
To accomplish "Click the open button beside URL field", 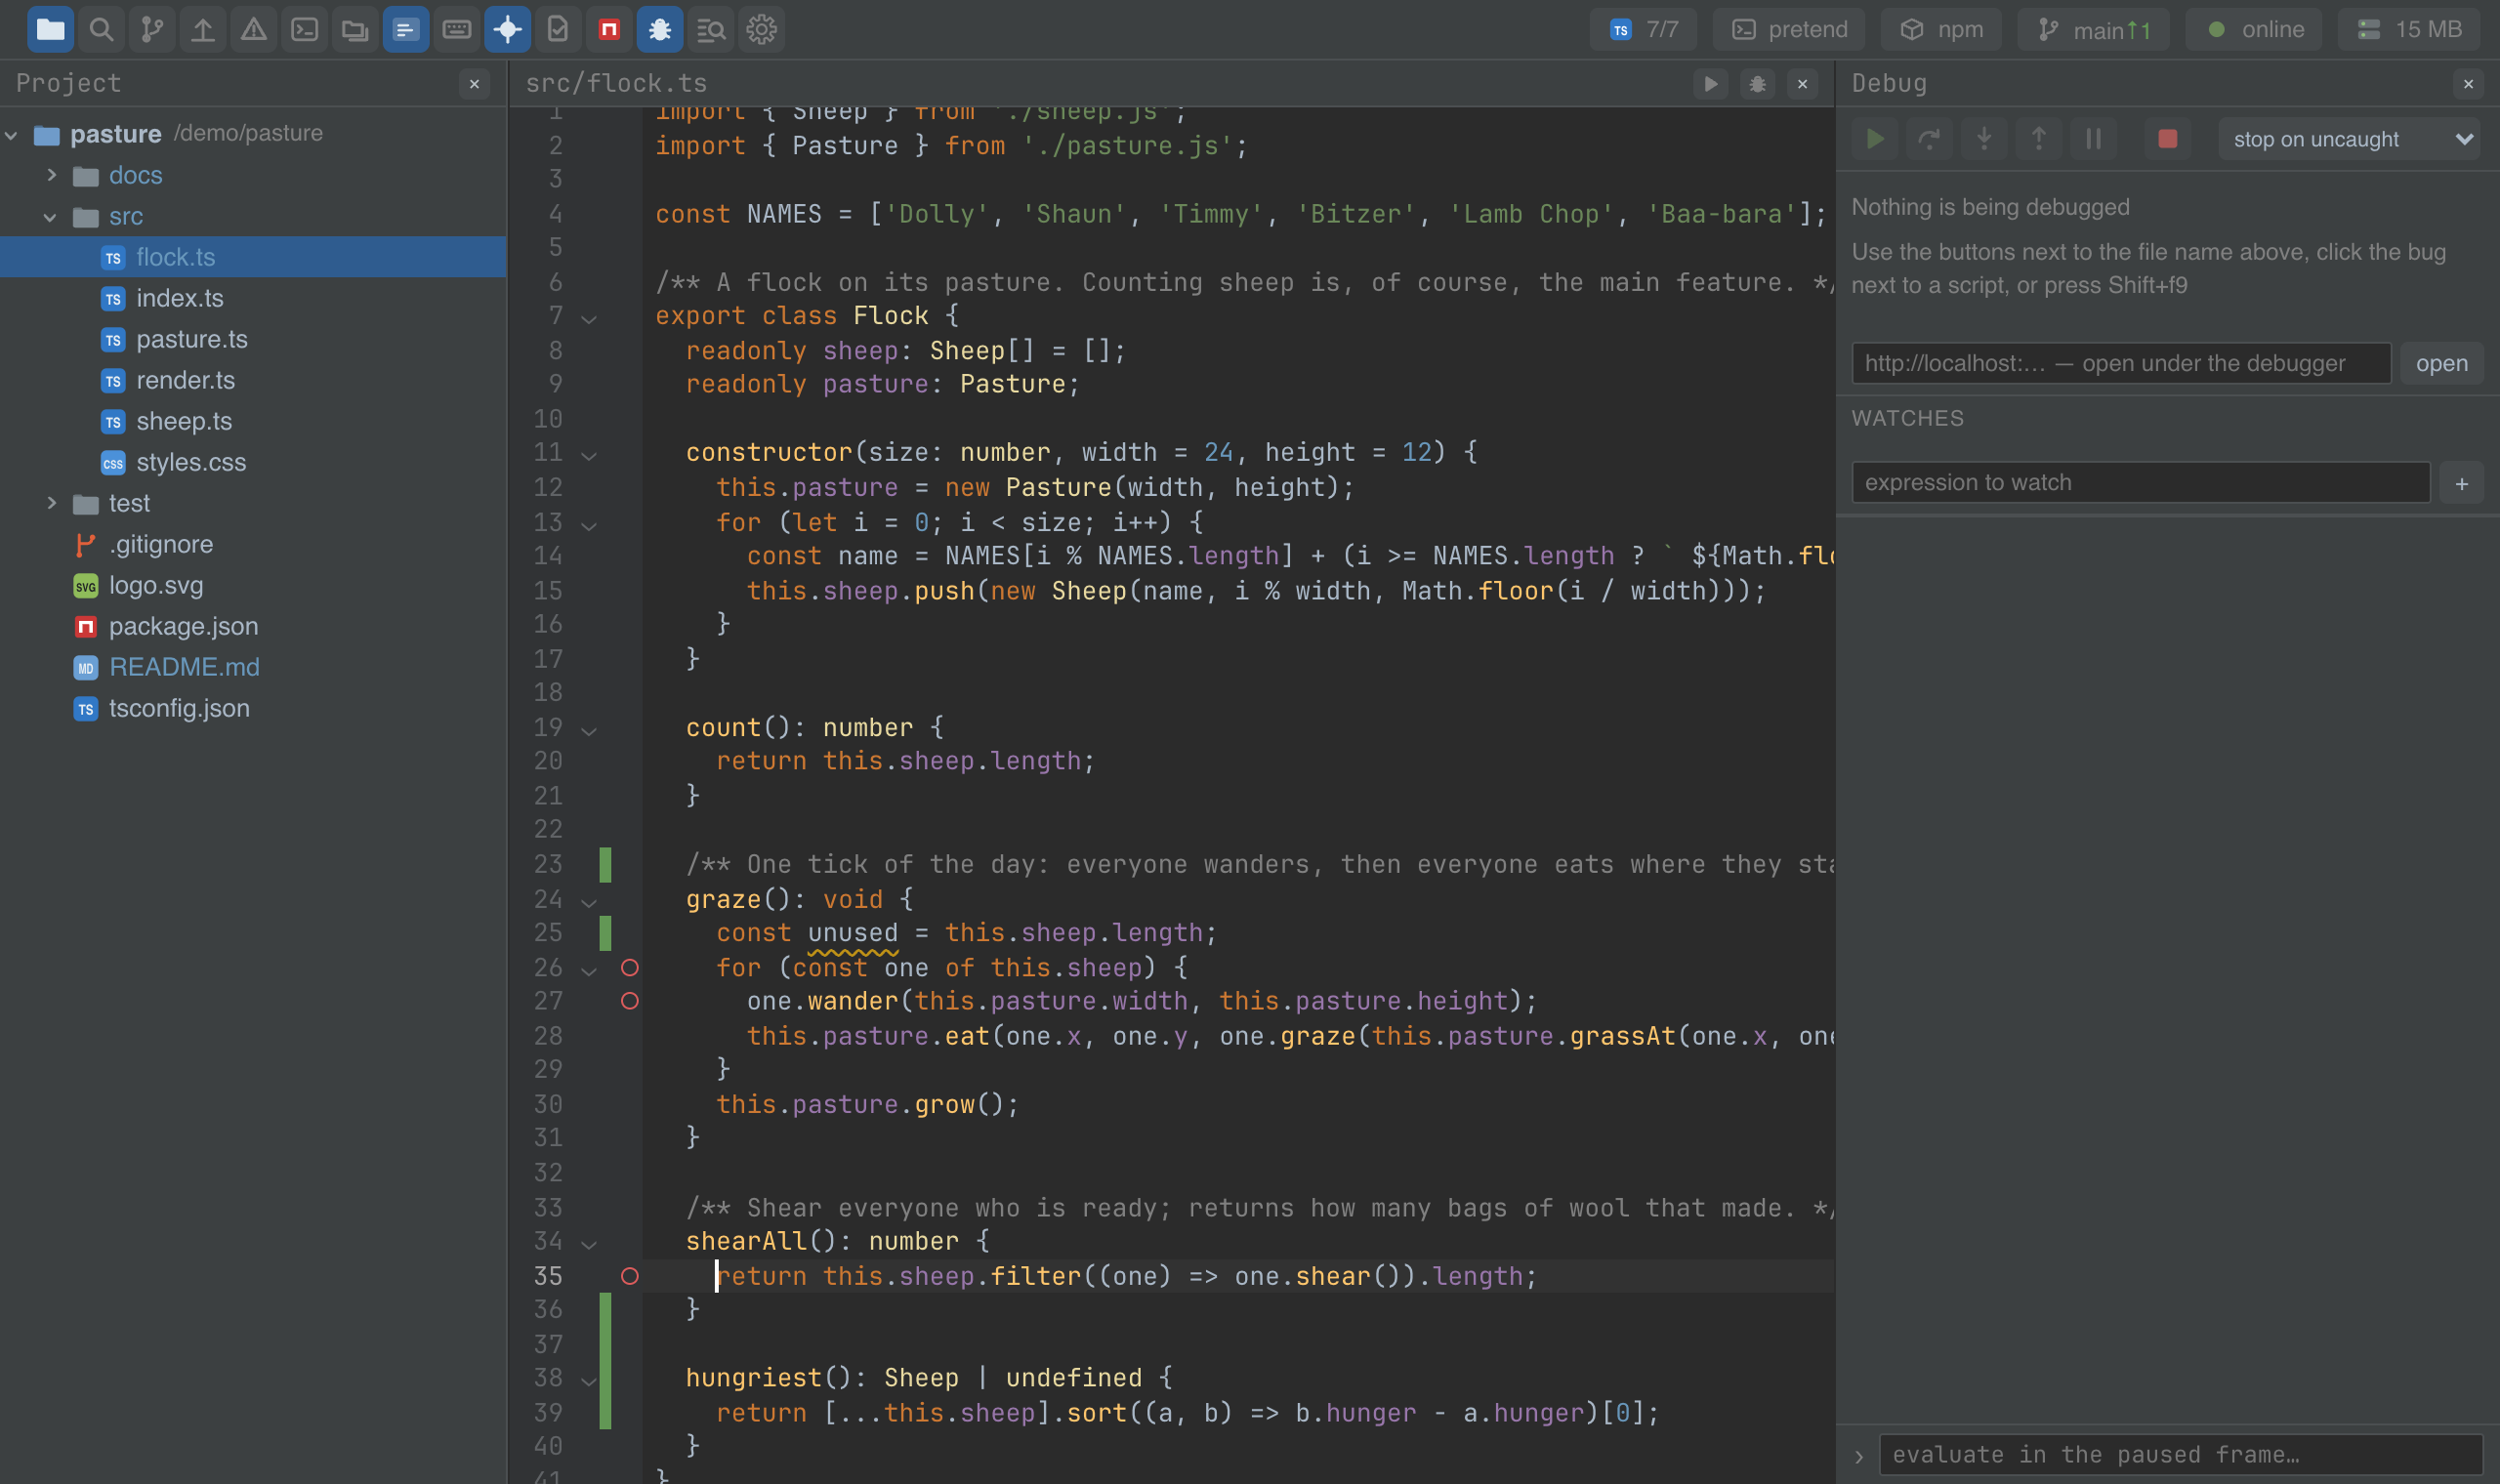I will pos(2441,363).
